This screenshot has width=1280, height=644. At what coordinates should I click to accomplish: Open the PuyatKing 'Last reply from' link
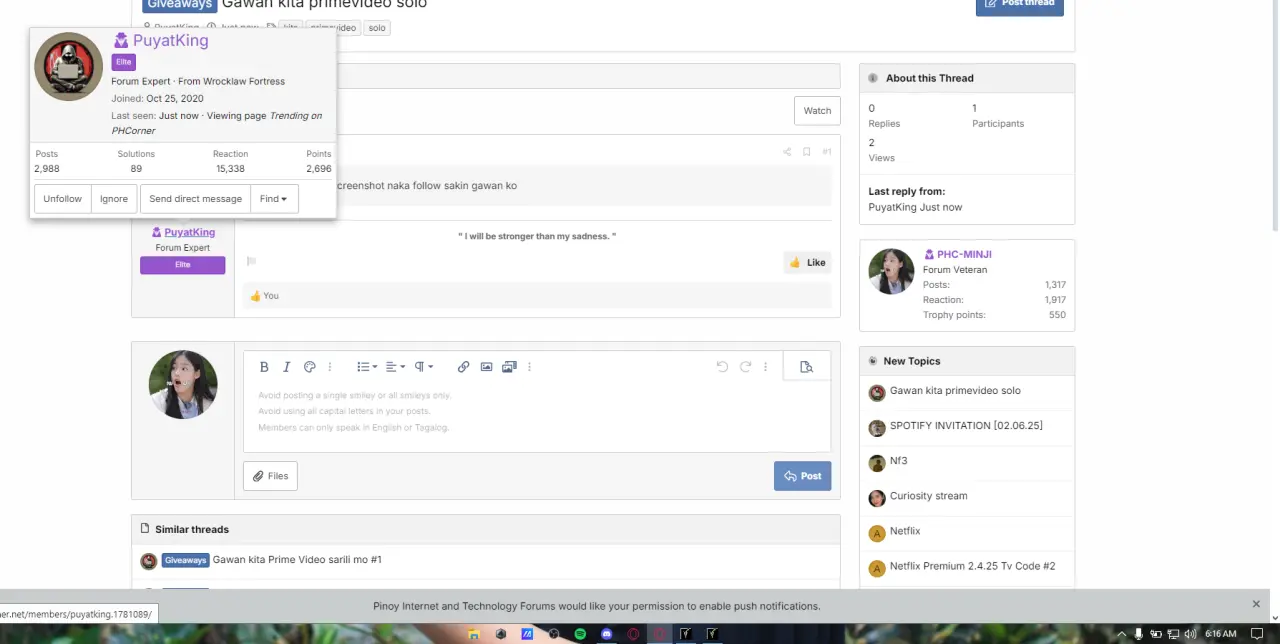coord(892,207)
